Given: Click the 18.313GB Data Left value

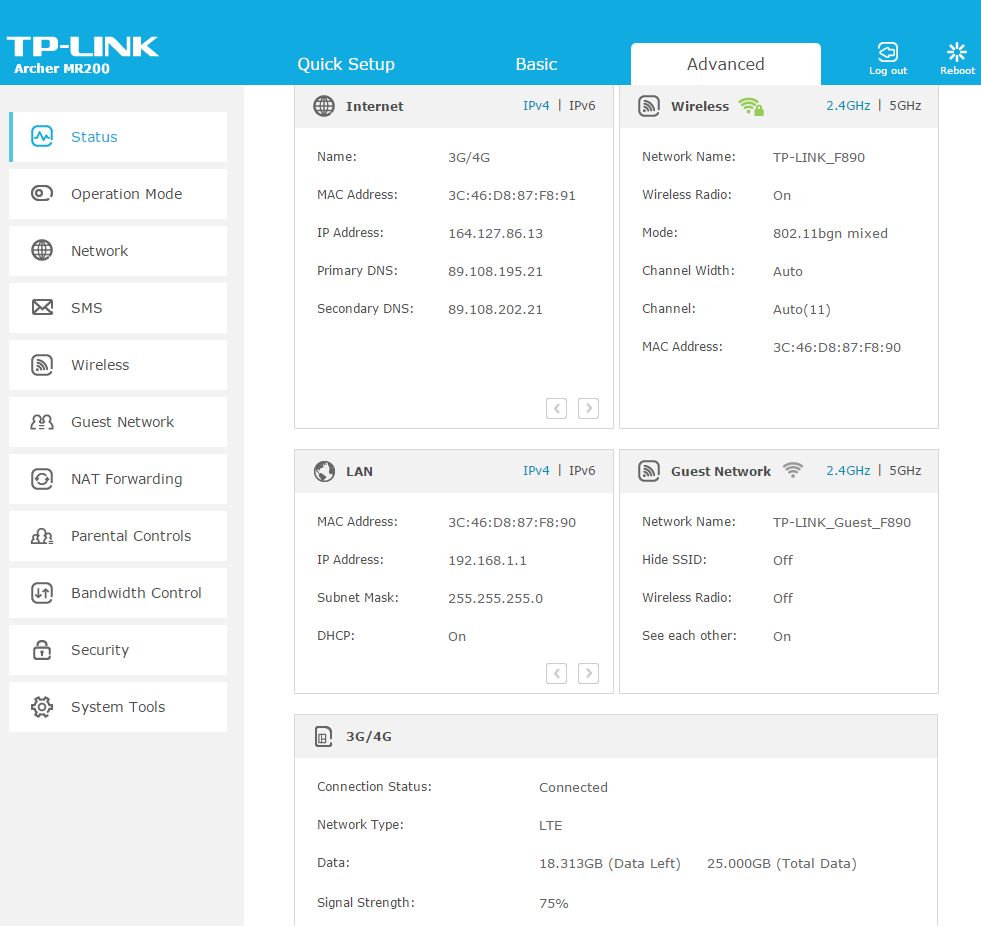Looking at the screenshot, I should pyautogui.click(x=609, y=863).
